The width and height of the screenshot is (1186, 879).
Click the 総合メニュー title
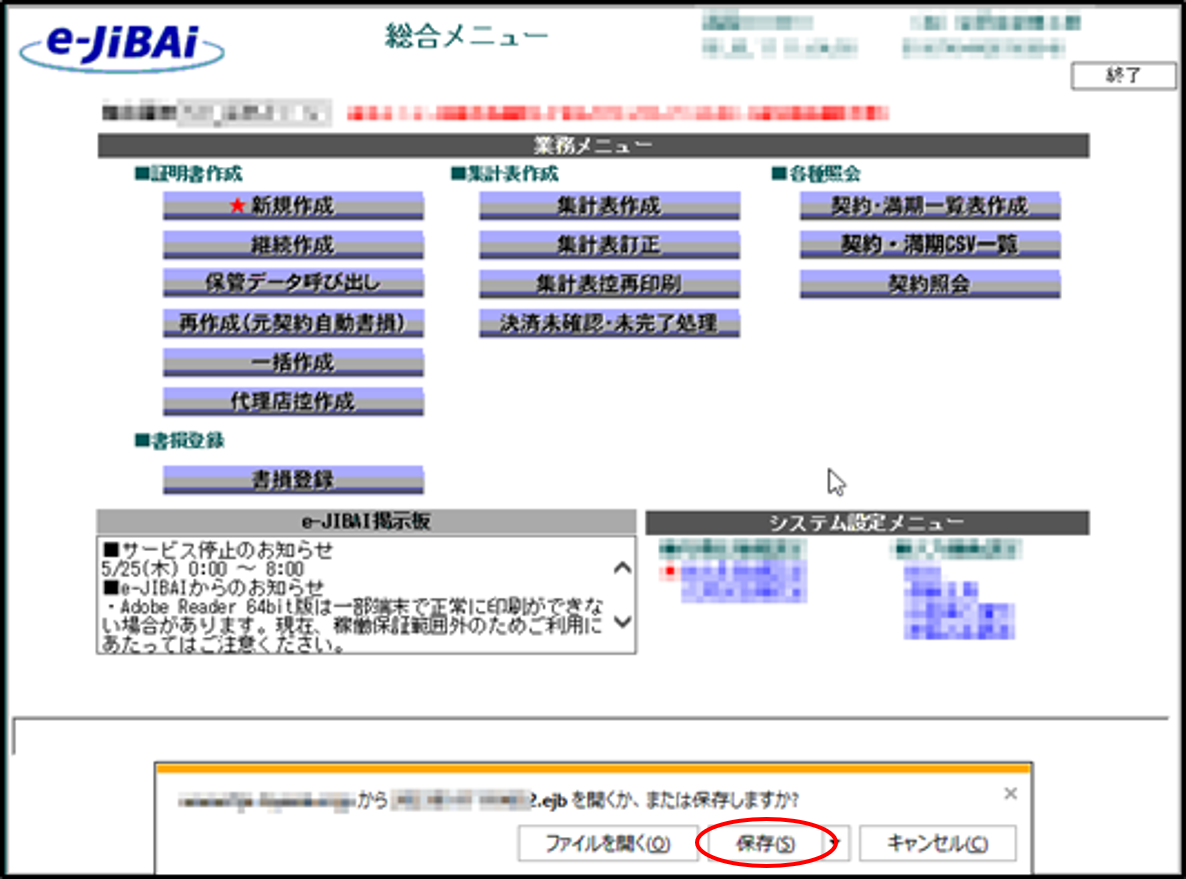[466, 36]
